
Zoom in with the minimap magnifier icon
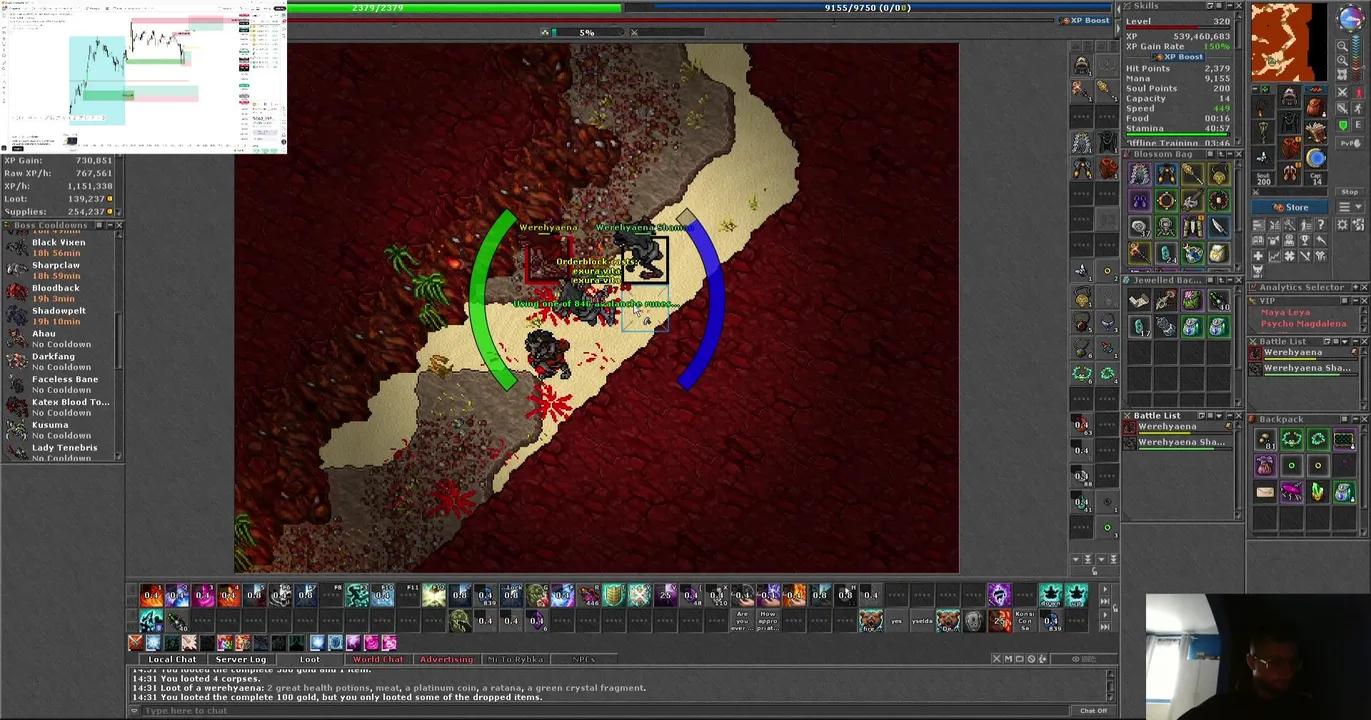click(x=1342, y=59)
